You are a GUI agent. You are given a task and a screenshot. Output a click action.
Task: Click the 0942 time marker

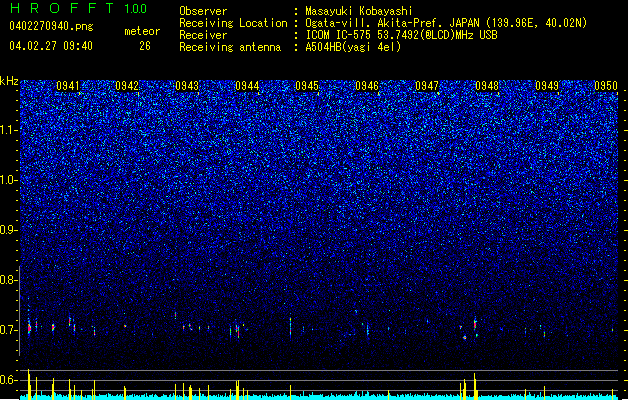127,86
